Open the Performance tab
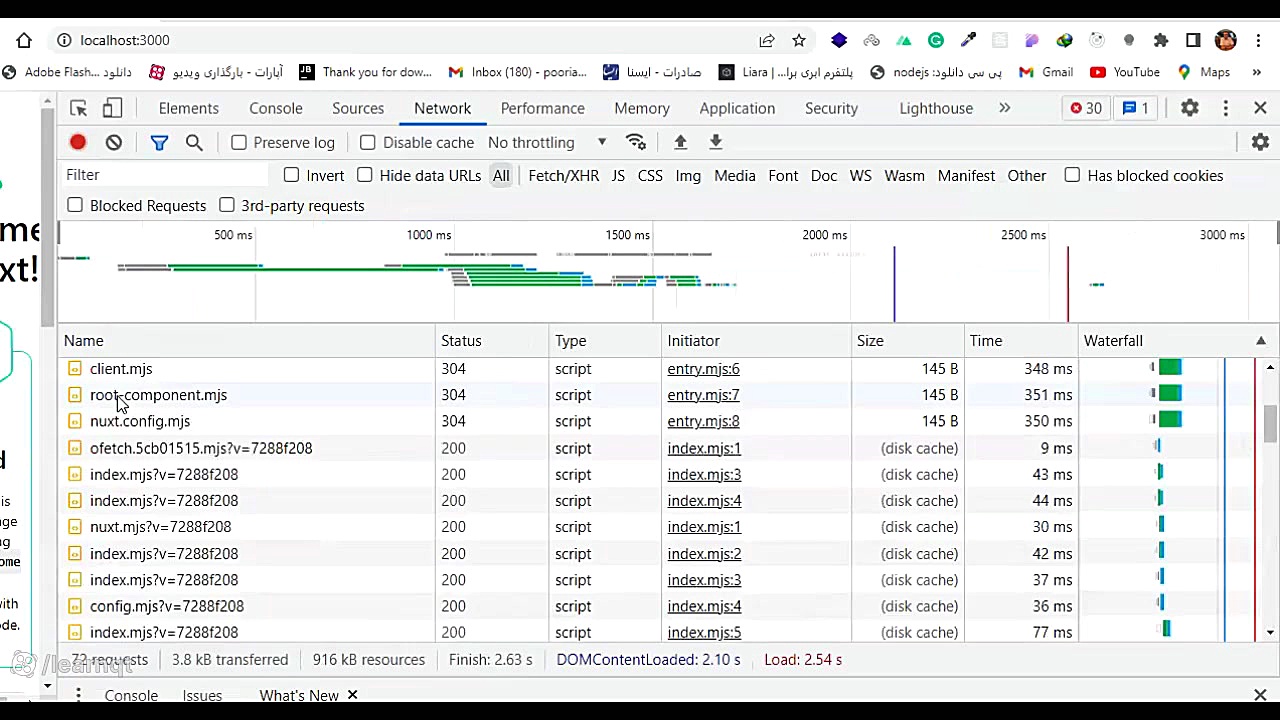The height and width of the screenshot is (720, 1280). click(542, 108)
